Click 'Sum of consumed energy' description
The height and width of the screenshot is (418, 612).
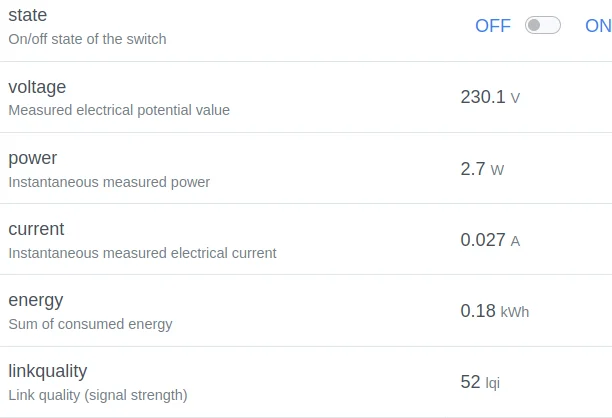click(90, 324)
